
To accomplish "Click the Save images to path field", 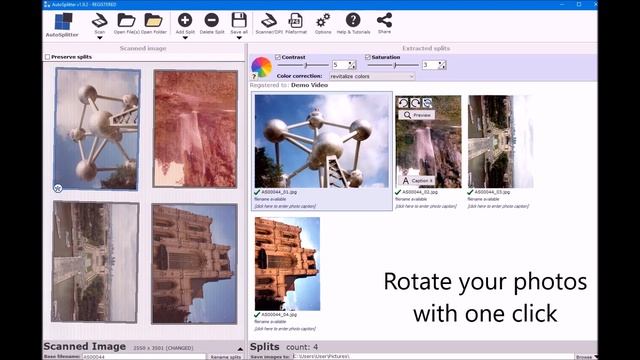I will coord(433,357).
